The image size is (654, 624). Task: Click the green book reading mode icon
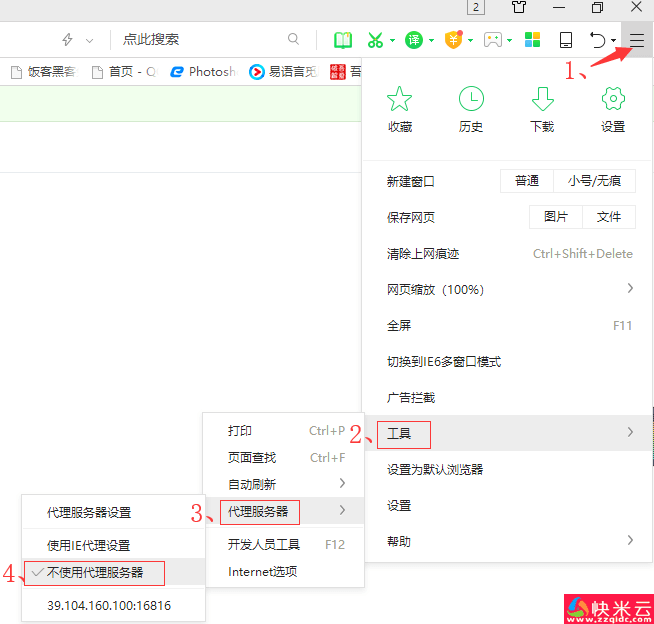[x=343, y=40]
